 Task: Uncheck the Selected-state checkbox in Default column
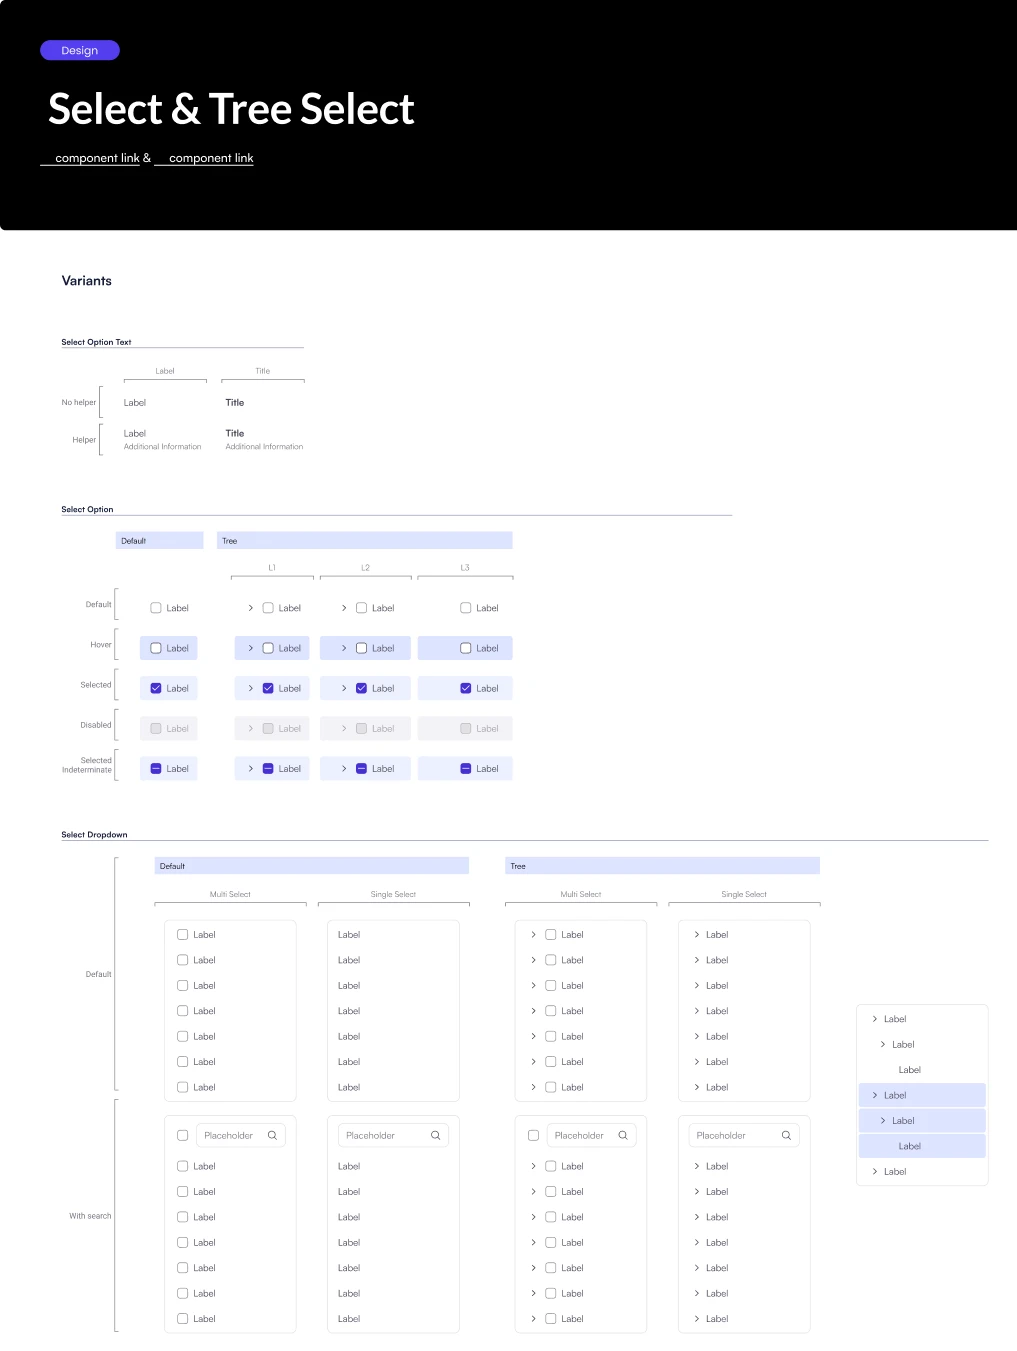point(156,688)
